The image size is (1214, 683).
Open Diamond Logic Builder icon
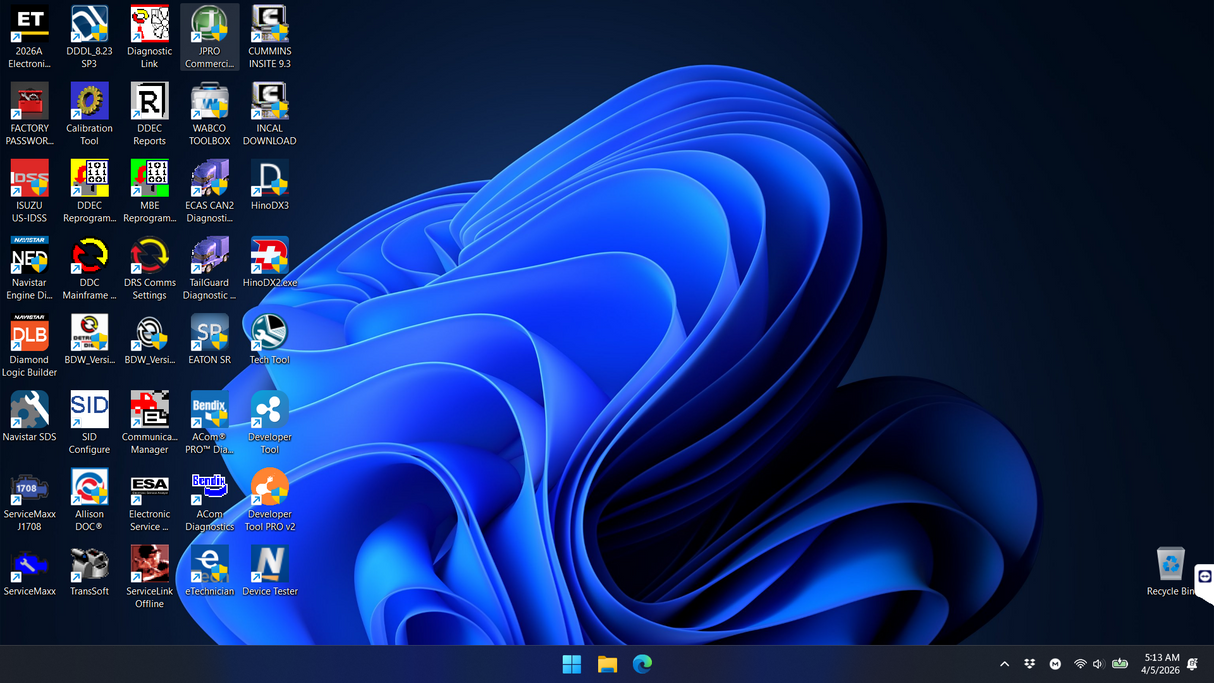coord(29,345)
